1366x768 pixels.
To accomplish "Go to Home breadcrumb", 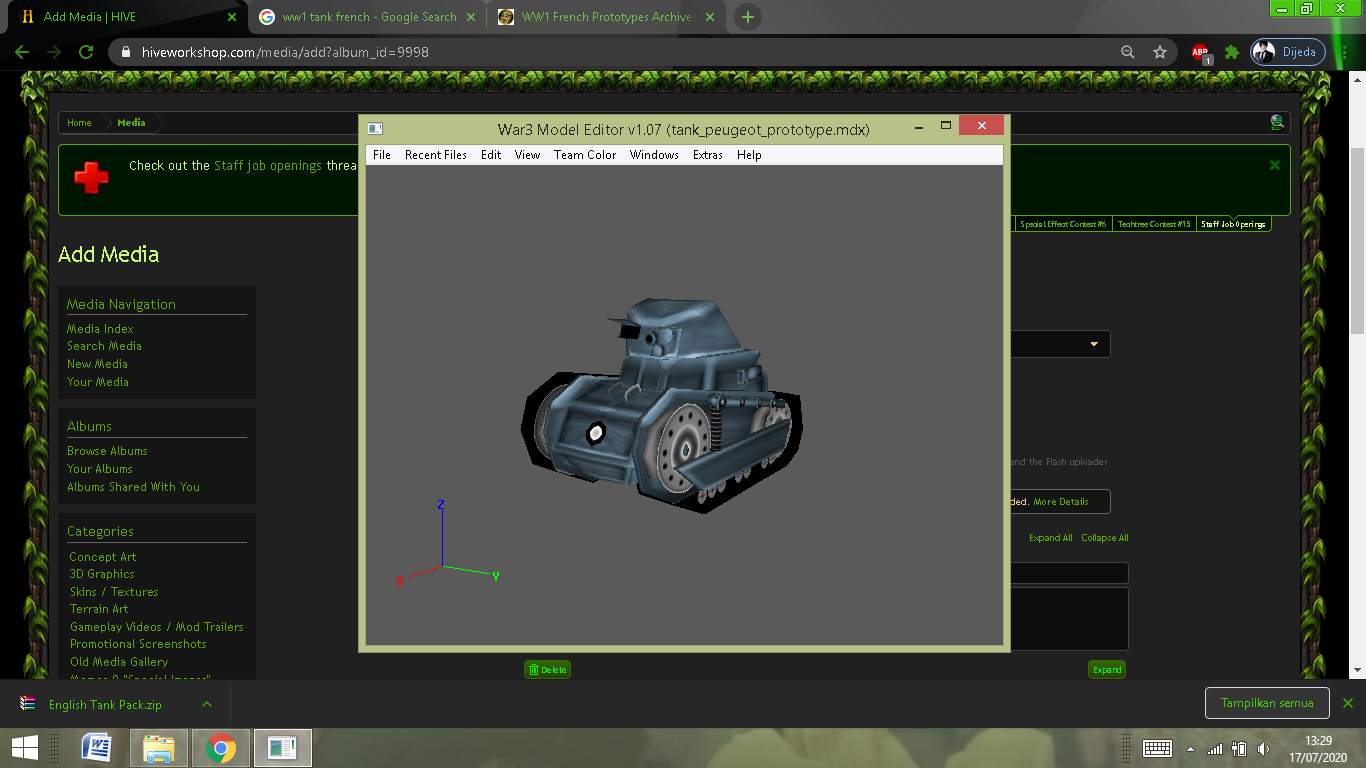I will pos(79,123).
